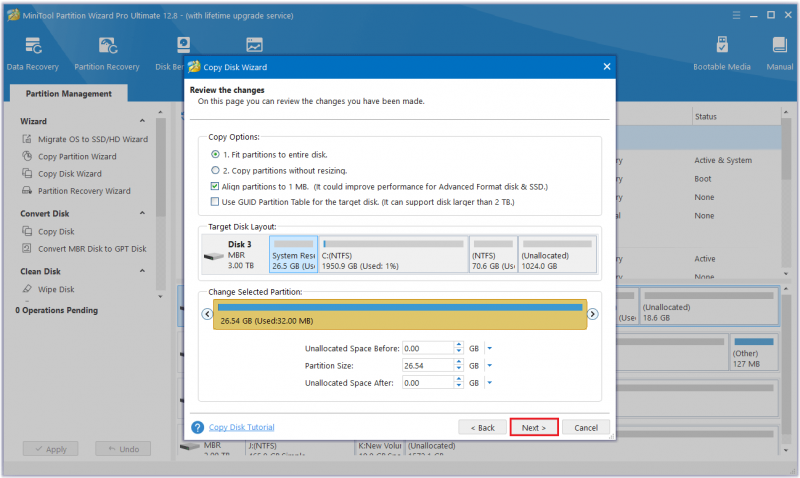The height and width of the screenshot is (478, 800).
Task: Select Copy partitions without resizing option
Action: 215,170
